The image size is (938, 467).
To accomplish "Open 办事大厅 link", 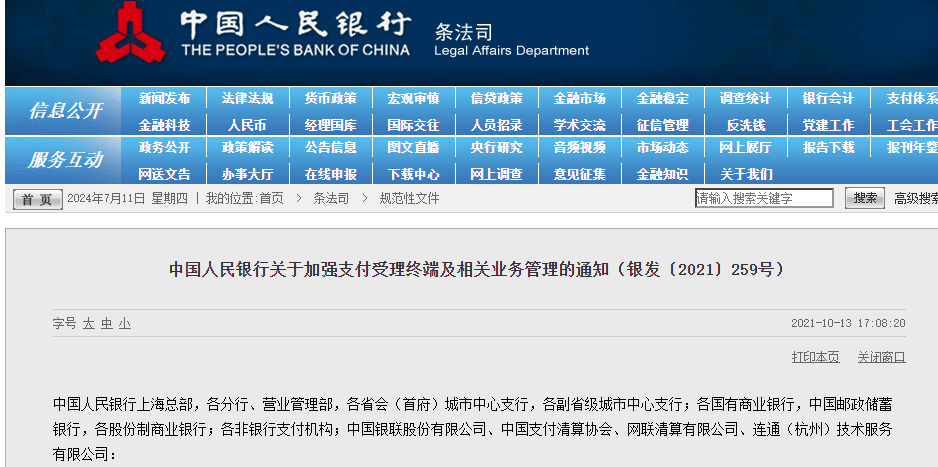I will [247, 174].
